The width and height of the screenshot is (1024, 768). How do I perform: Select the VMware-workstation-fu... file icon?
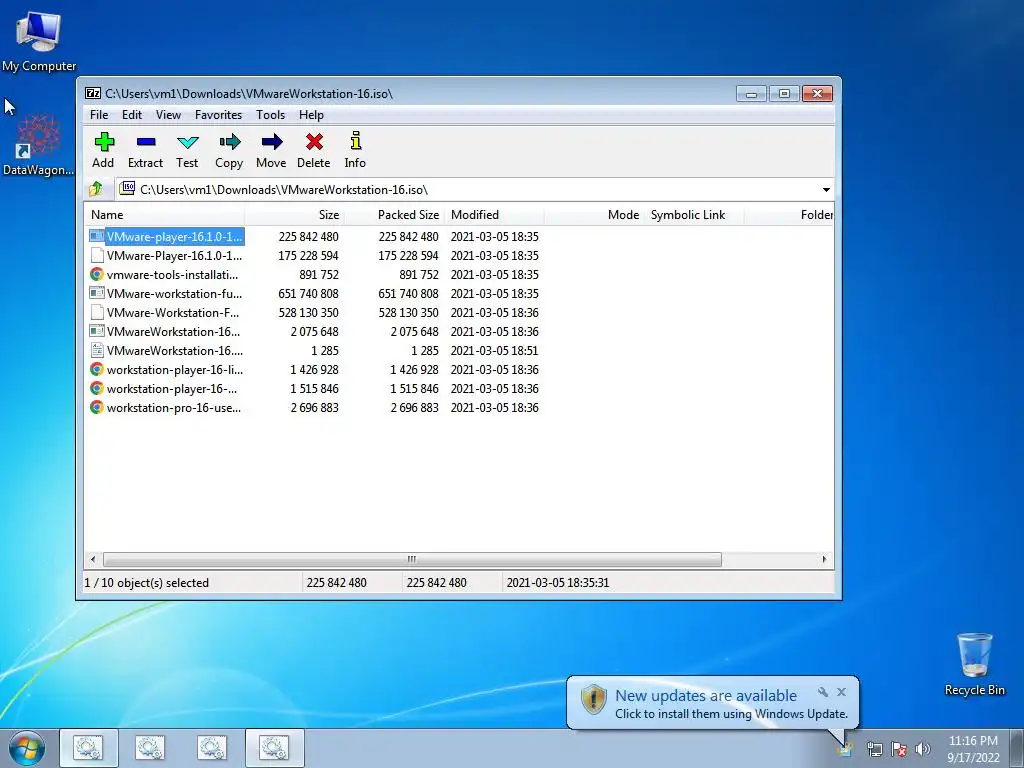(97, 293)
